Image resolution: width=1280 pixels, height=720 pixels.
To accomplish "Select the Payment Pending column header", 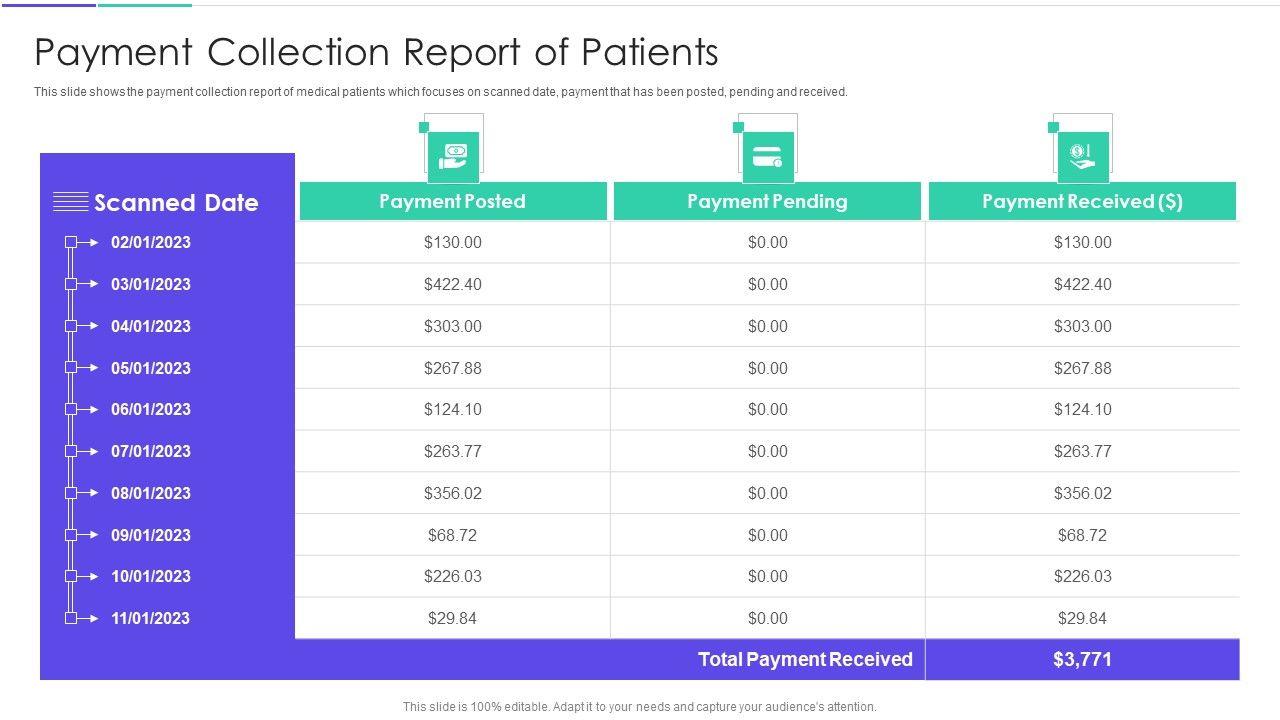I will coord(767,201).
